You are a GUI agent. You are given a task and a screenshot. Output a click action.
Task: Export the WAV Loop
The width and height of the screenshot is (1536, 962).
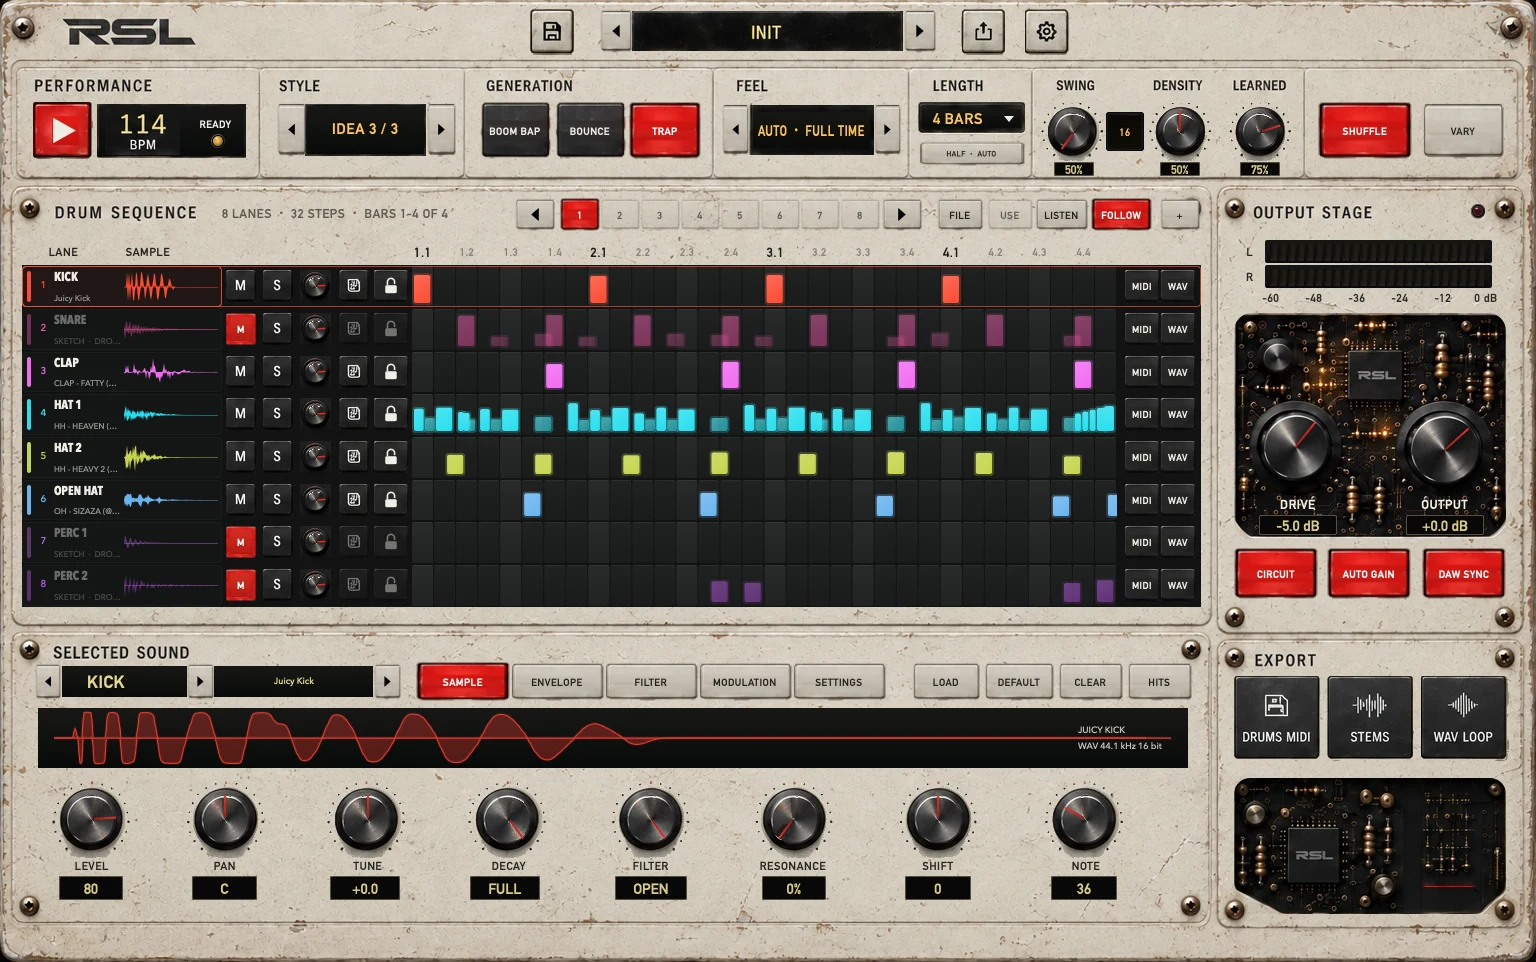[1463, 717]
